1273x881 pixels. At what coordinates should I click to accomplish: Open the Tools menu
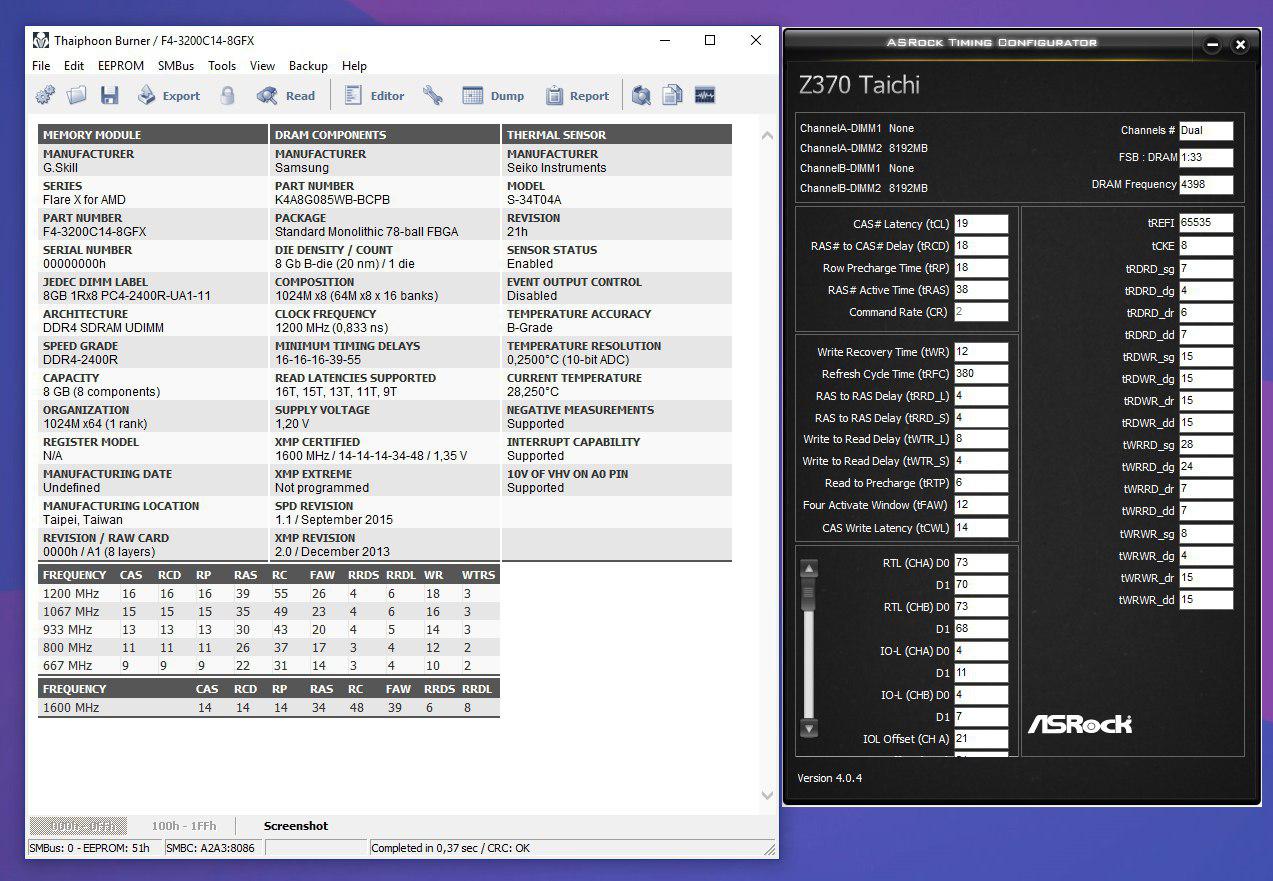pos(222,66)
